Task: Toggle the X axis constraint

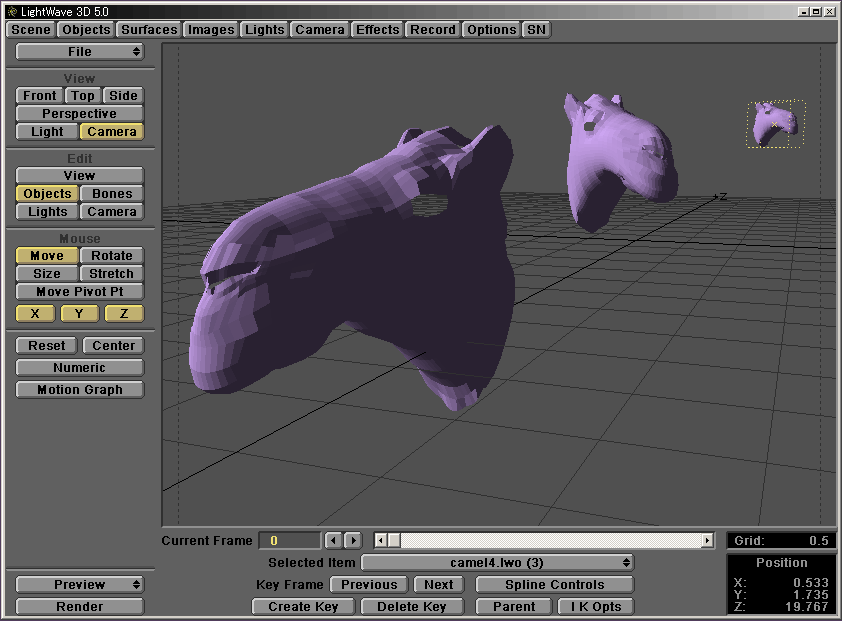Action: pyautogui.click(x=35, y=314)
